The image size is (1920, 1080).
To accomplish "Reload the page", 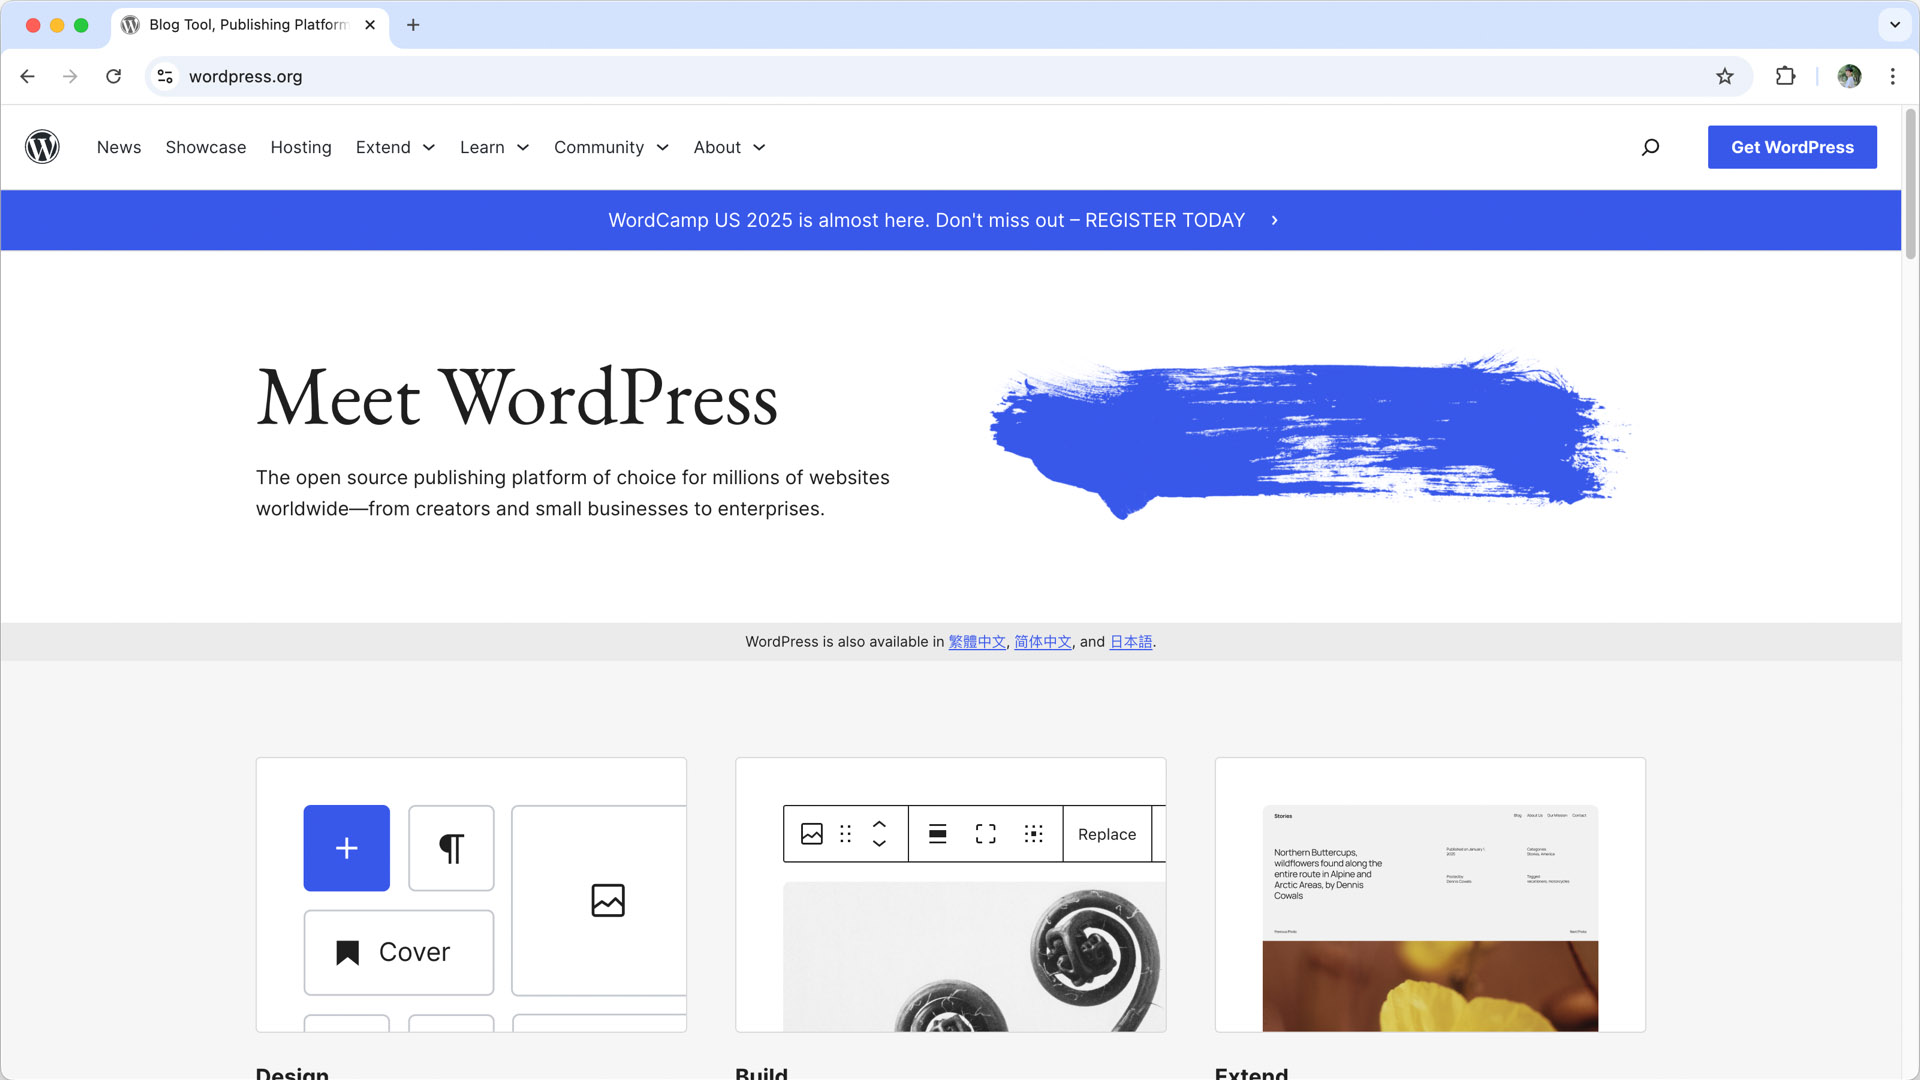I will pyautogui.click(x=114, y=76).
